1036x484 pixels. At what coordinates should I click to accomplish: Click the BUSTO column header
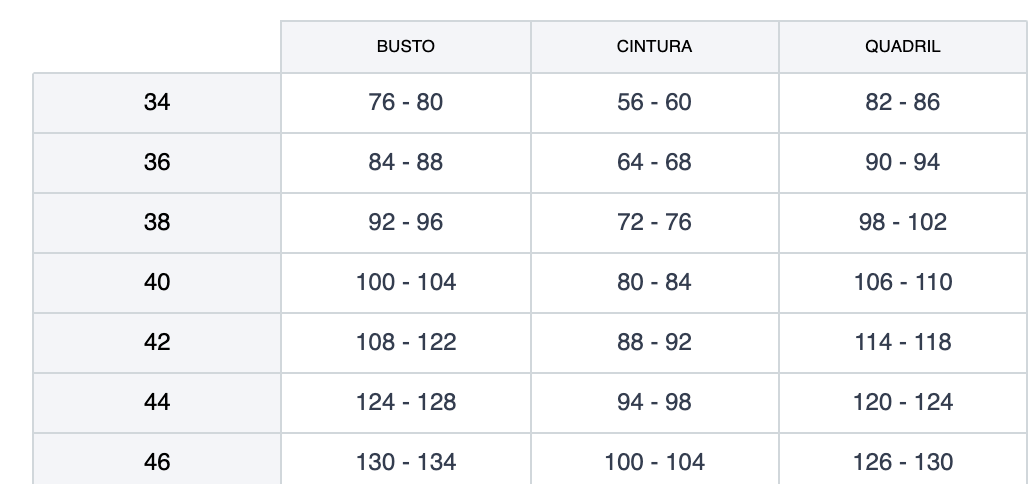point(405,47)
